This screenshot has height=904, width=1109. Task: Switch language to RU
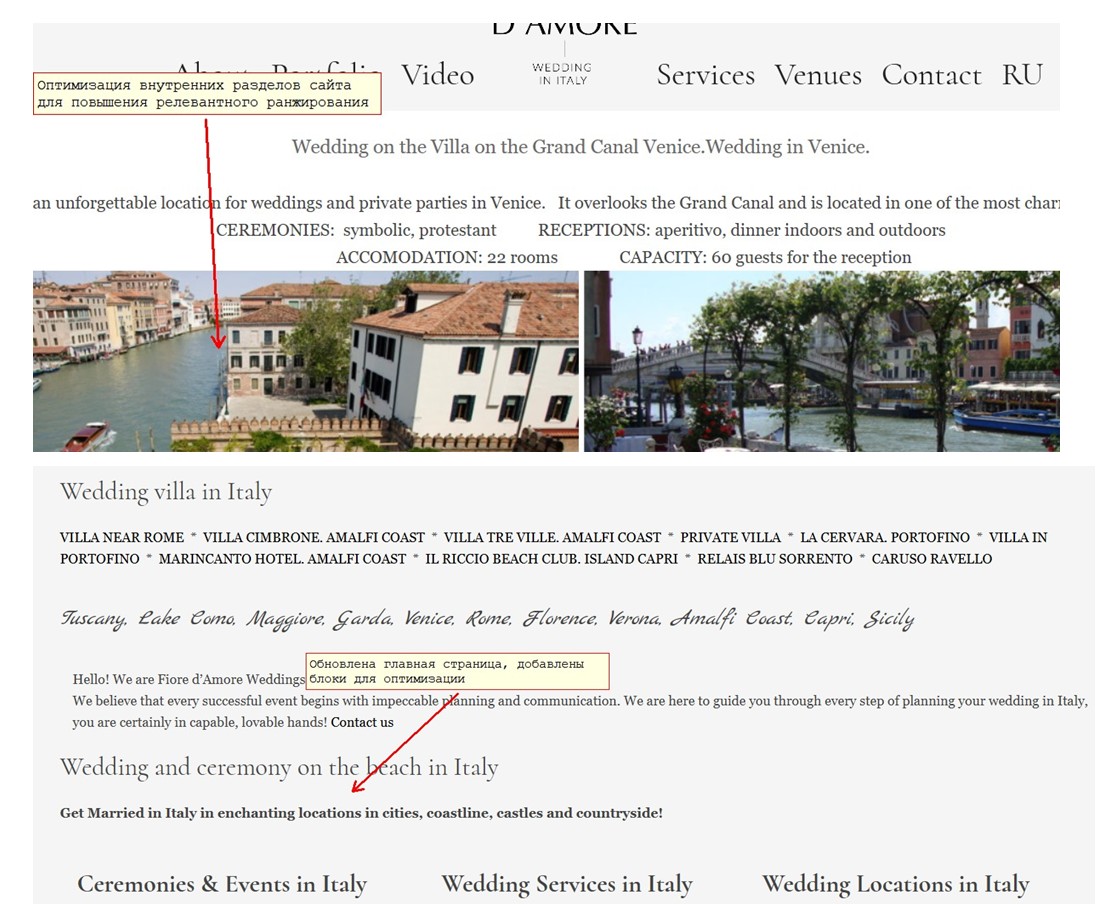click(x=1023, y=75)
